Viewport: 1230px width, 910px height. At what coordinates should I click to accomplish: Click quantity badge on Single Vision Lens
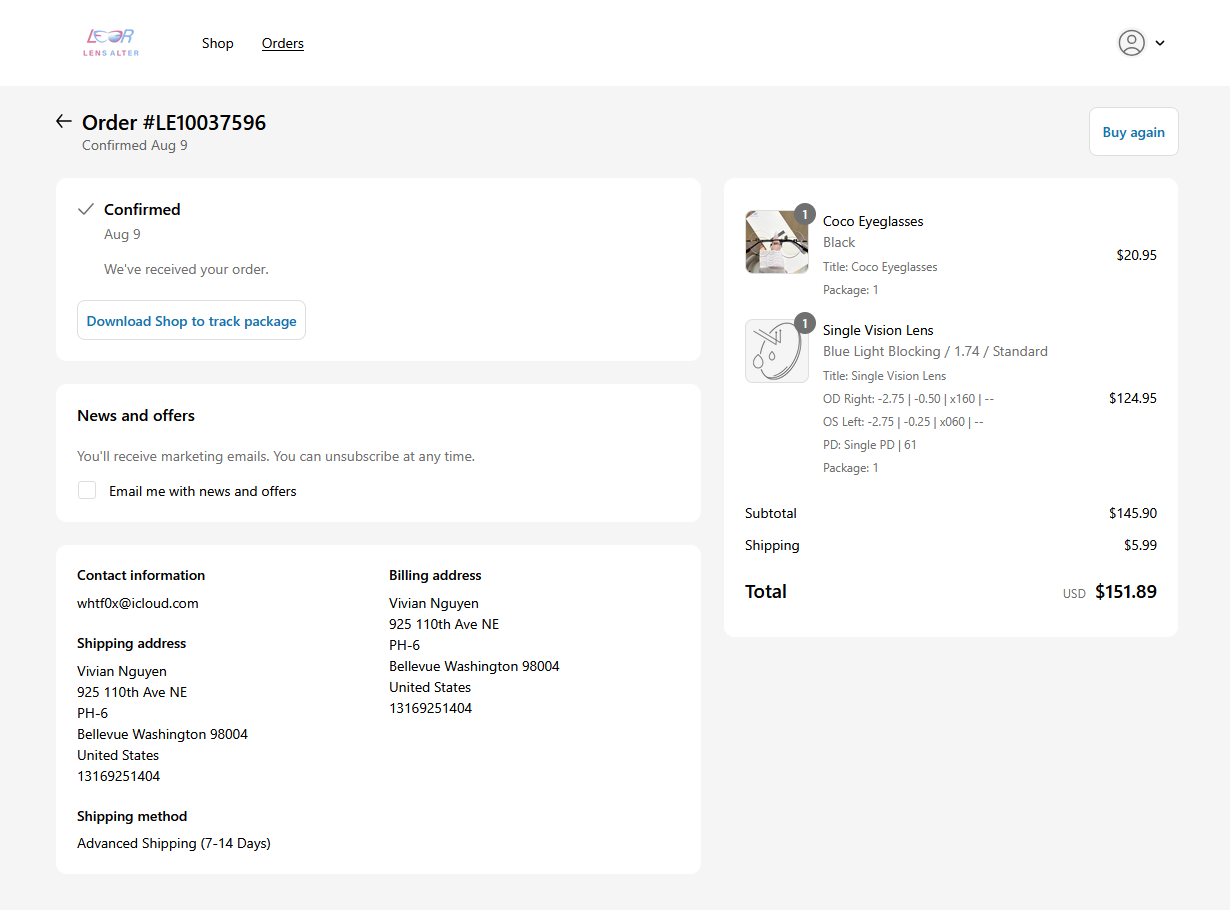click(805, 323)
